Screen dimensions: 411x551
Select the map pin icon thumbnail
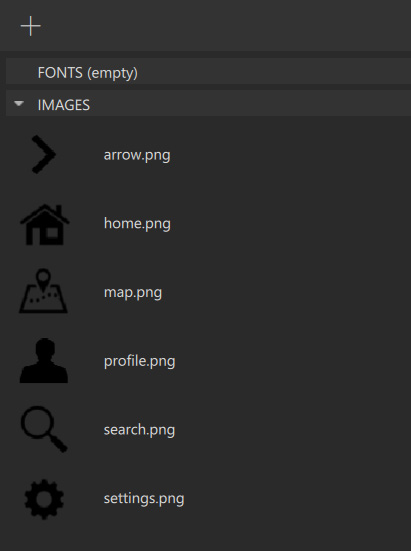tap(43, 291)
